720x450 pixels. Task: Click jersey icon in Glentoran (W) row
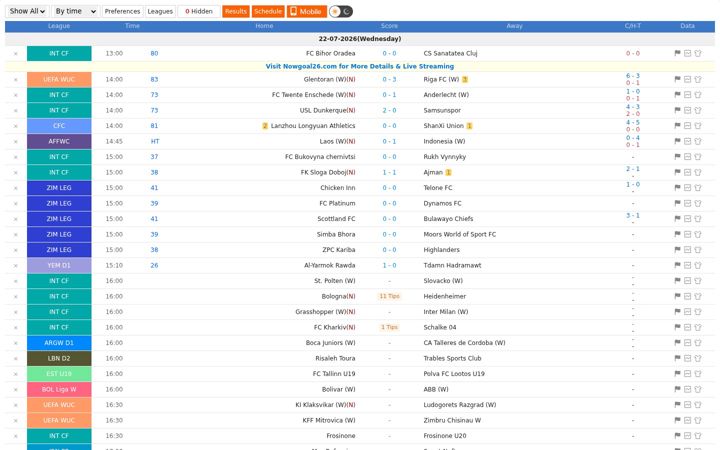[698, 79]
